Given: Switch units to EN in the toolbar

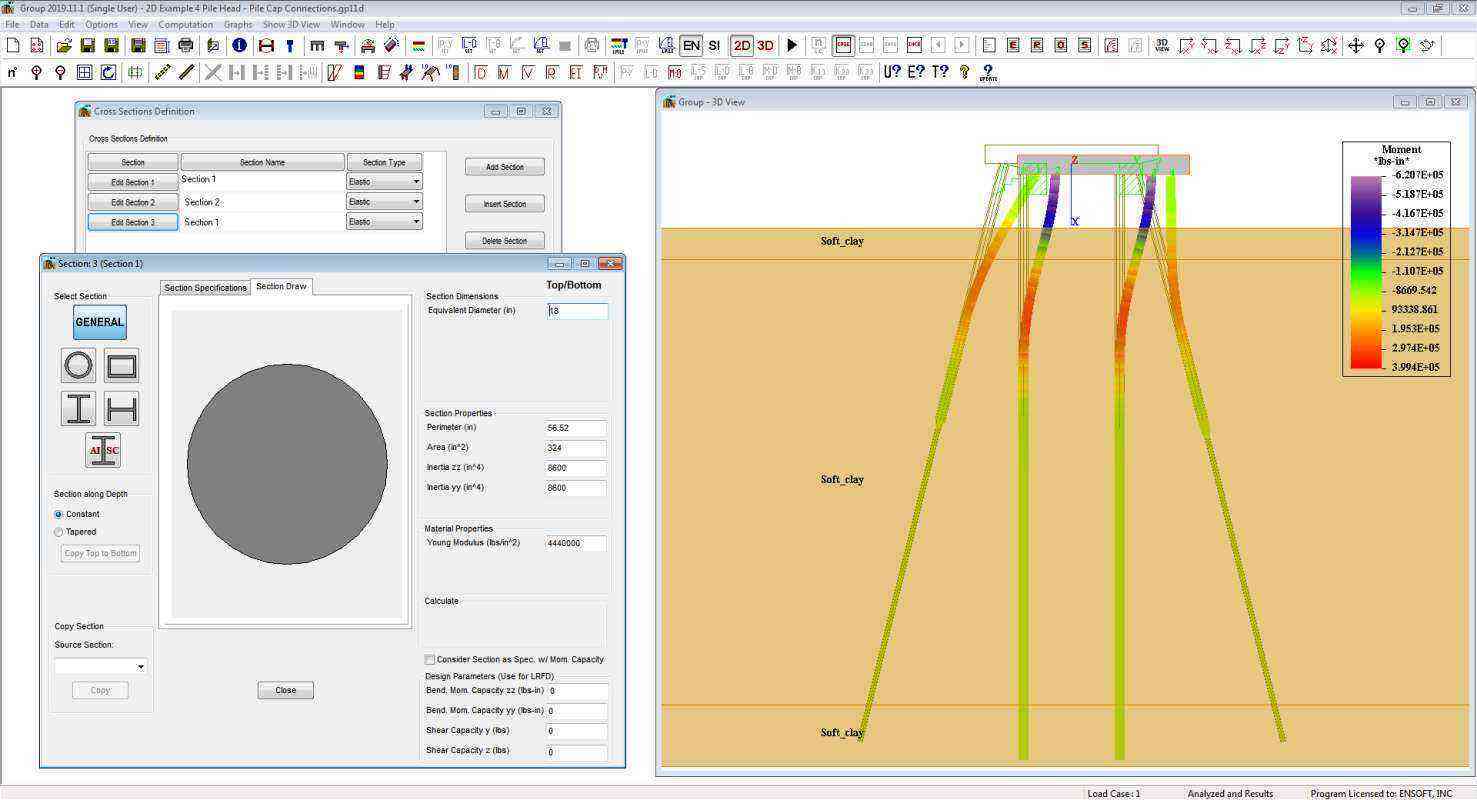Looking at the screenshot, I should pyautogui.click(x=691, y=45).
